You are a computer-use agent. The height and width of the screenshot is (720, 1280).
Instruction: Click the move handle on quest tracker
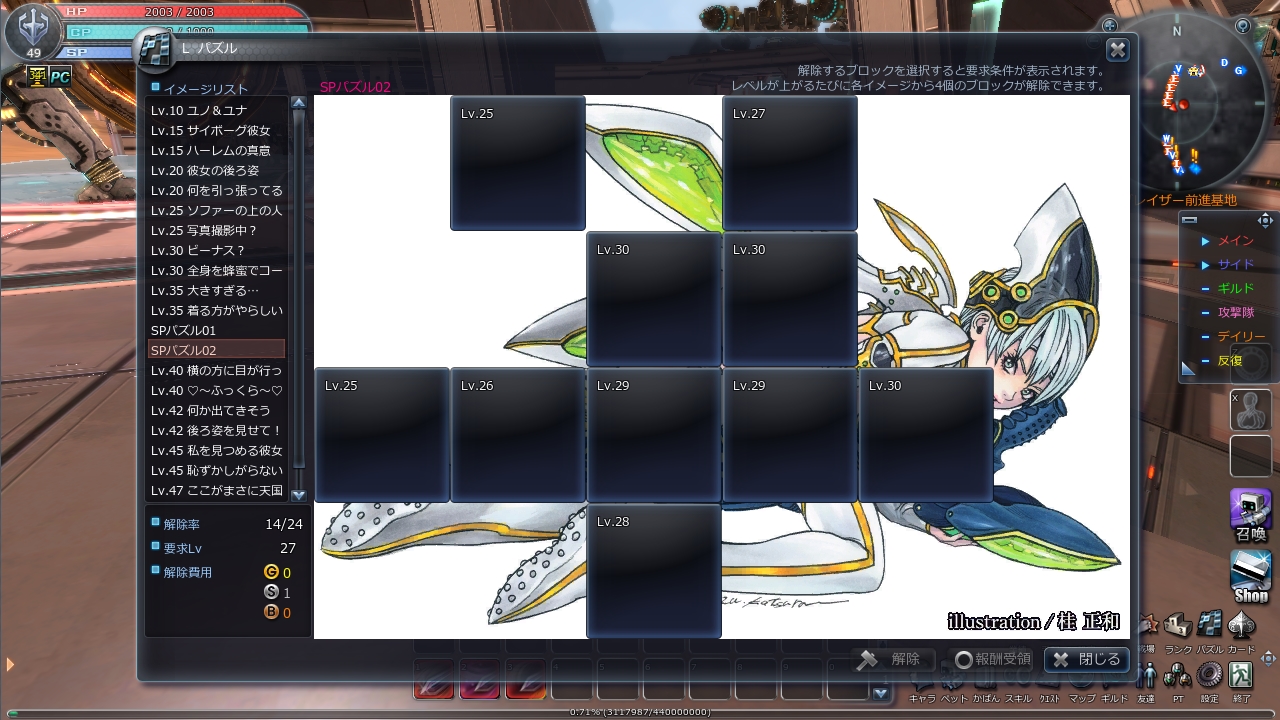pyautogui.click(x=1265, y=220)
